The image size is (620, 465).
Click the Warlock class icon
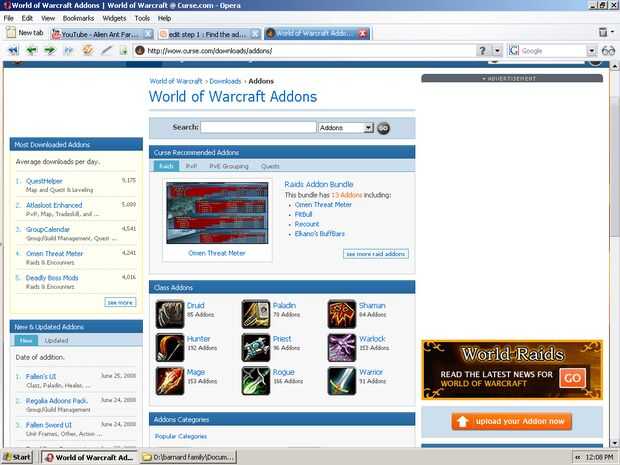click(x=342, y=347)
